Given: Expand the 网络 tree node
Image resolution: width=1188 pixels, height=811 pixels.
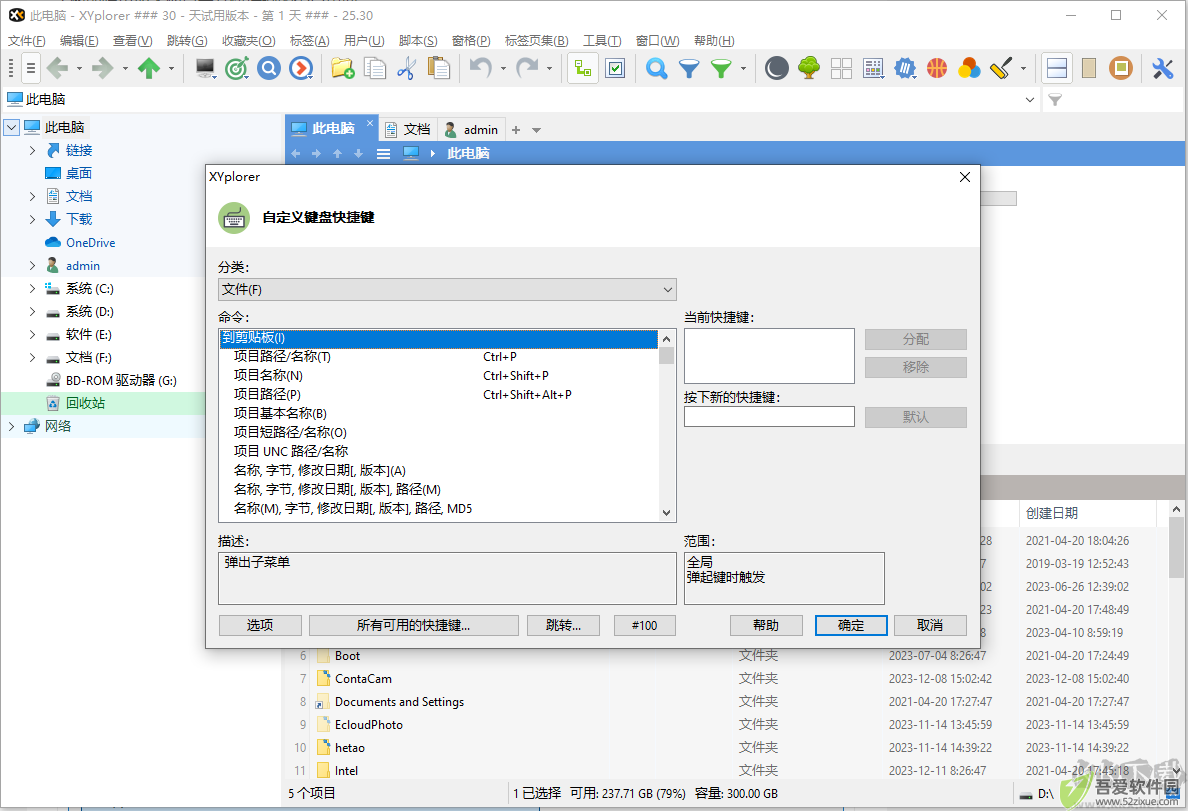Looking at the screenshot, I should (11, 427).
